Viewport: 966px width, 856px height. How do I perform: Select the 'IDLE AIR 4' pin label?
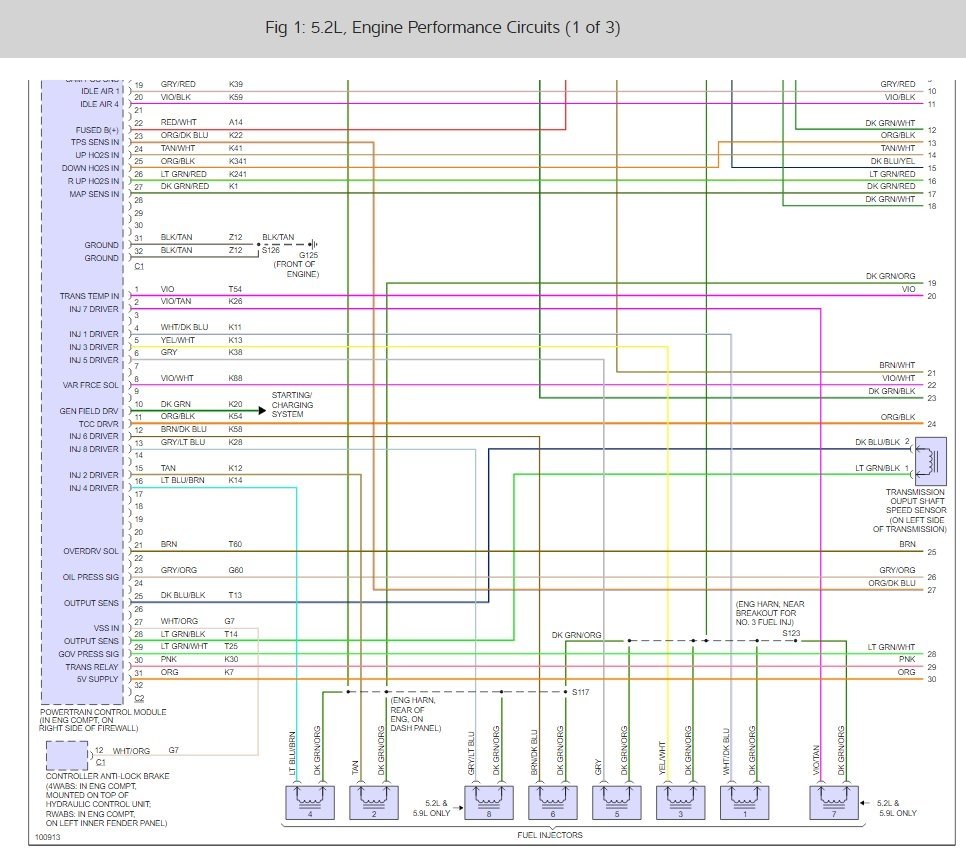tap(99, 104)
